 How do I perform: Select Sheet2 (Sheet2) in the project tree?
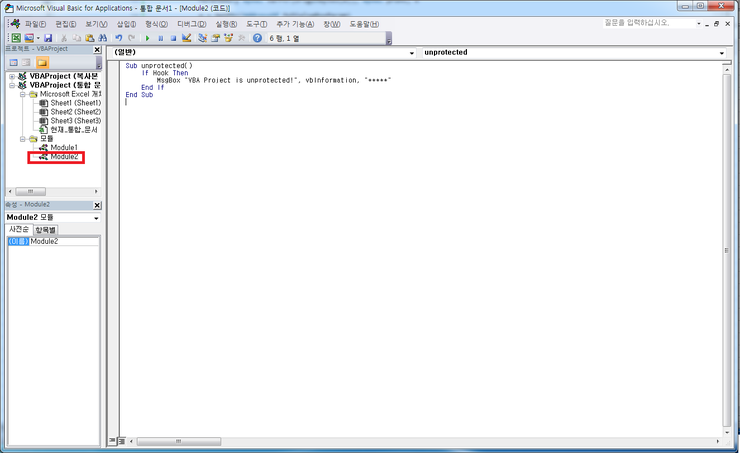tap(75, 112)
